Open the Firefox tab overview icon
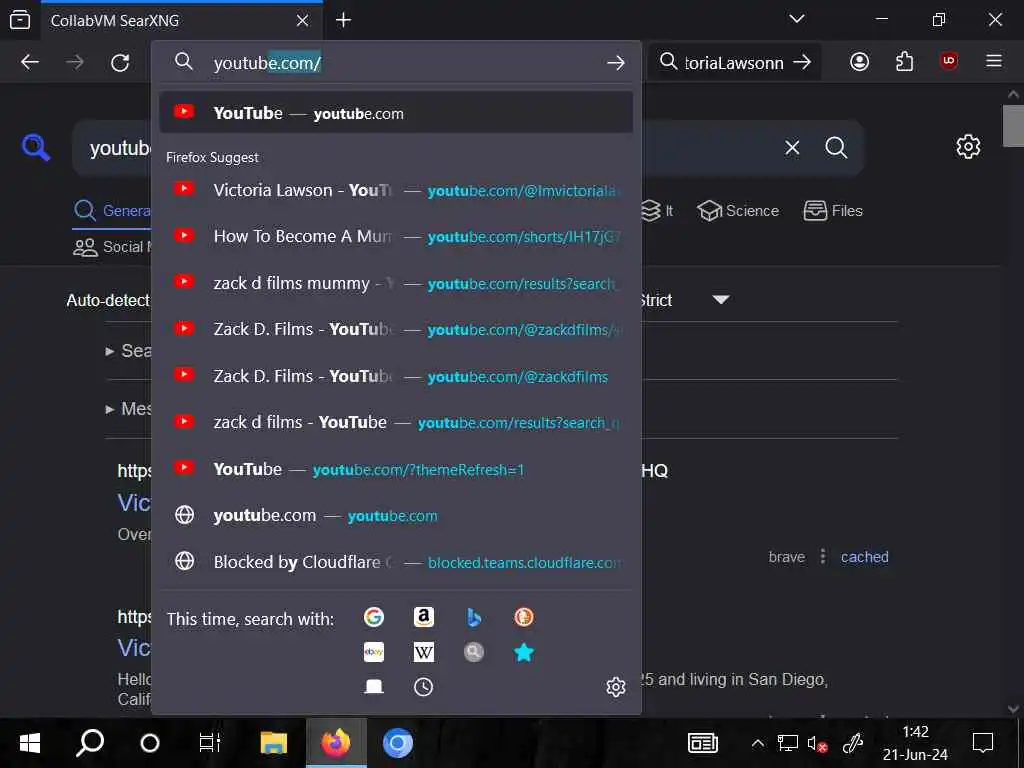The image size is (1024, 768). click(x=20, y=20)
